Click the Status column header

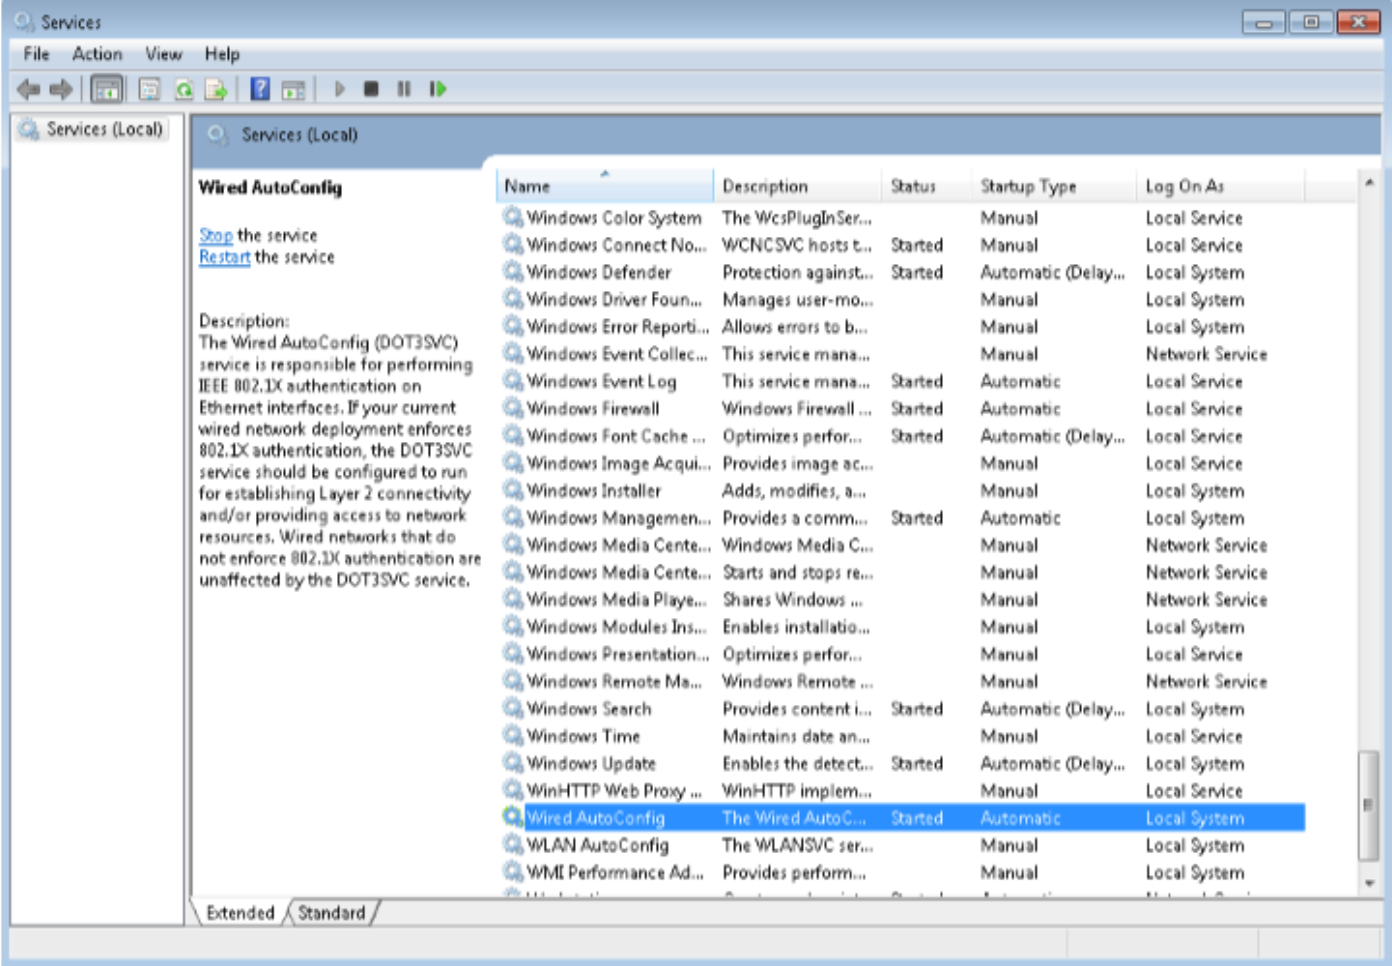pyautogui.click(x=913, y=186)
